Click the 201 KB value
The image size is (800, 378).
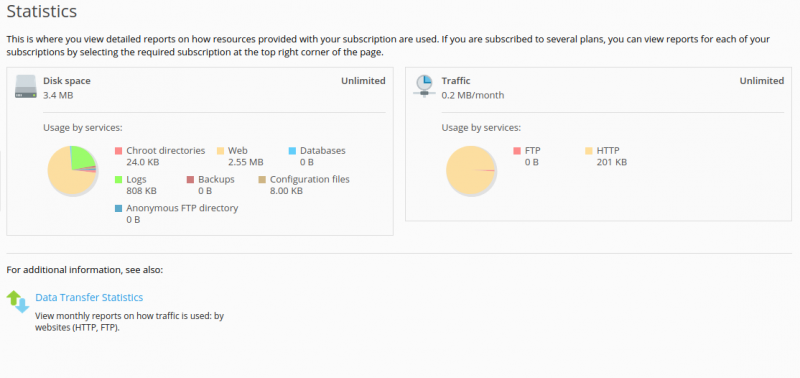(x=612, y=162)
